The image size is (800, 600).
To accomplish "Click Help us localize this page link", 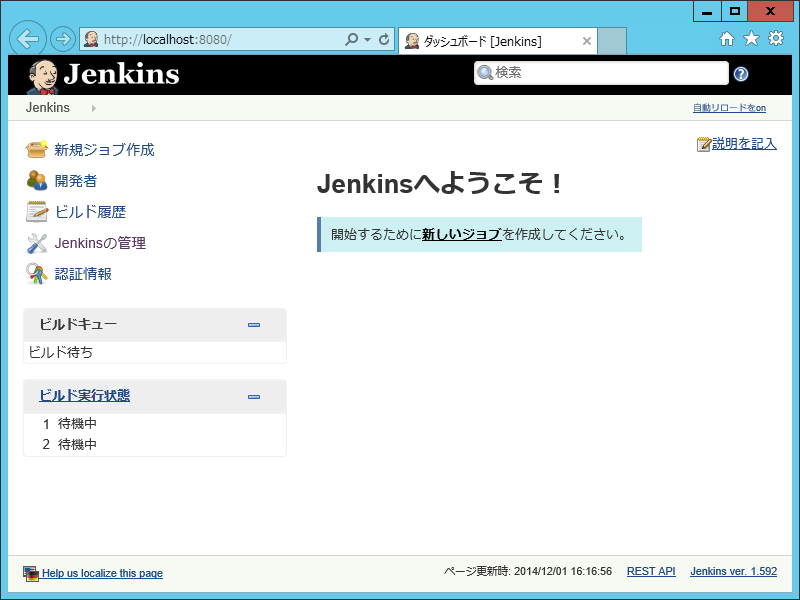I will (102, 573).
